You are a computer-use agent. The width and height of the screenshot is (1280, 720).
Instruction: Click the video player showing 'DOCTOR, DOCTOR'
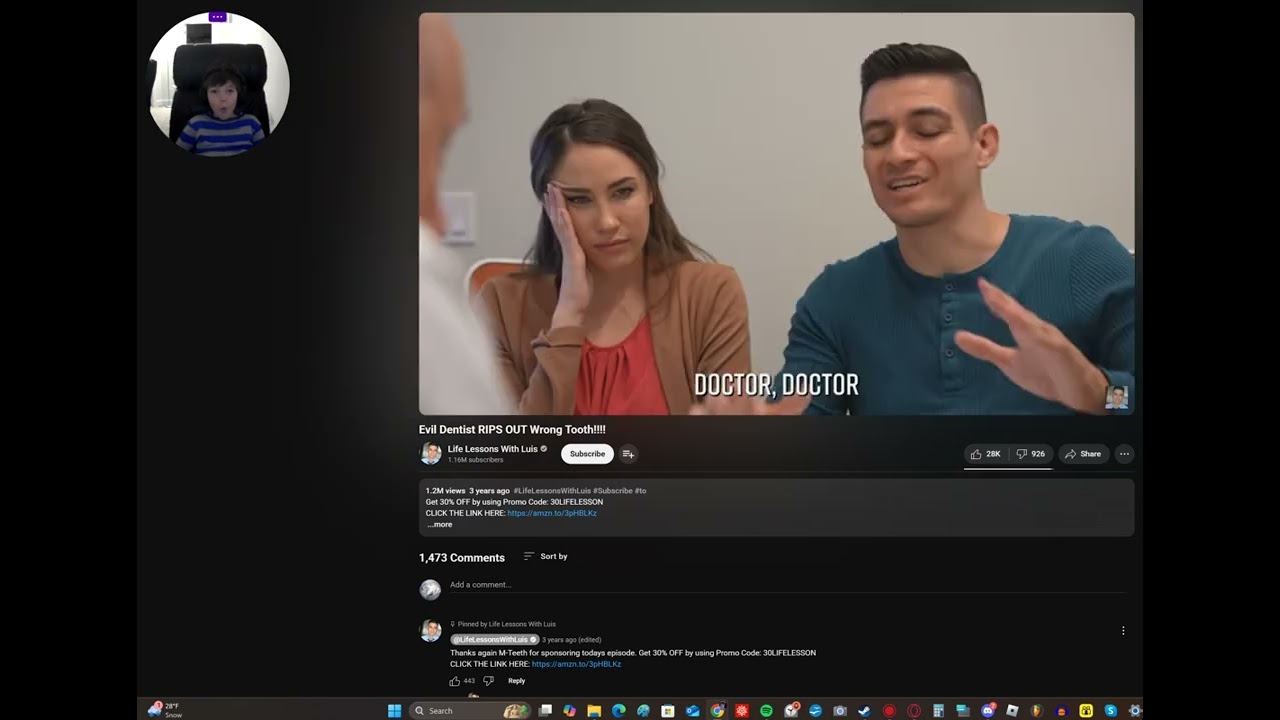[x=776, y=214]
